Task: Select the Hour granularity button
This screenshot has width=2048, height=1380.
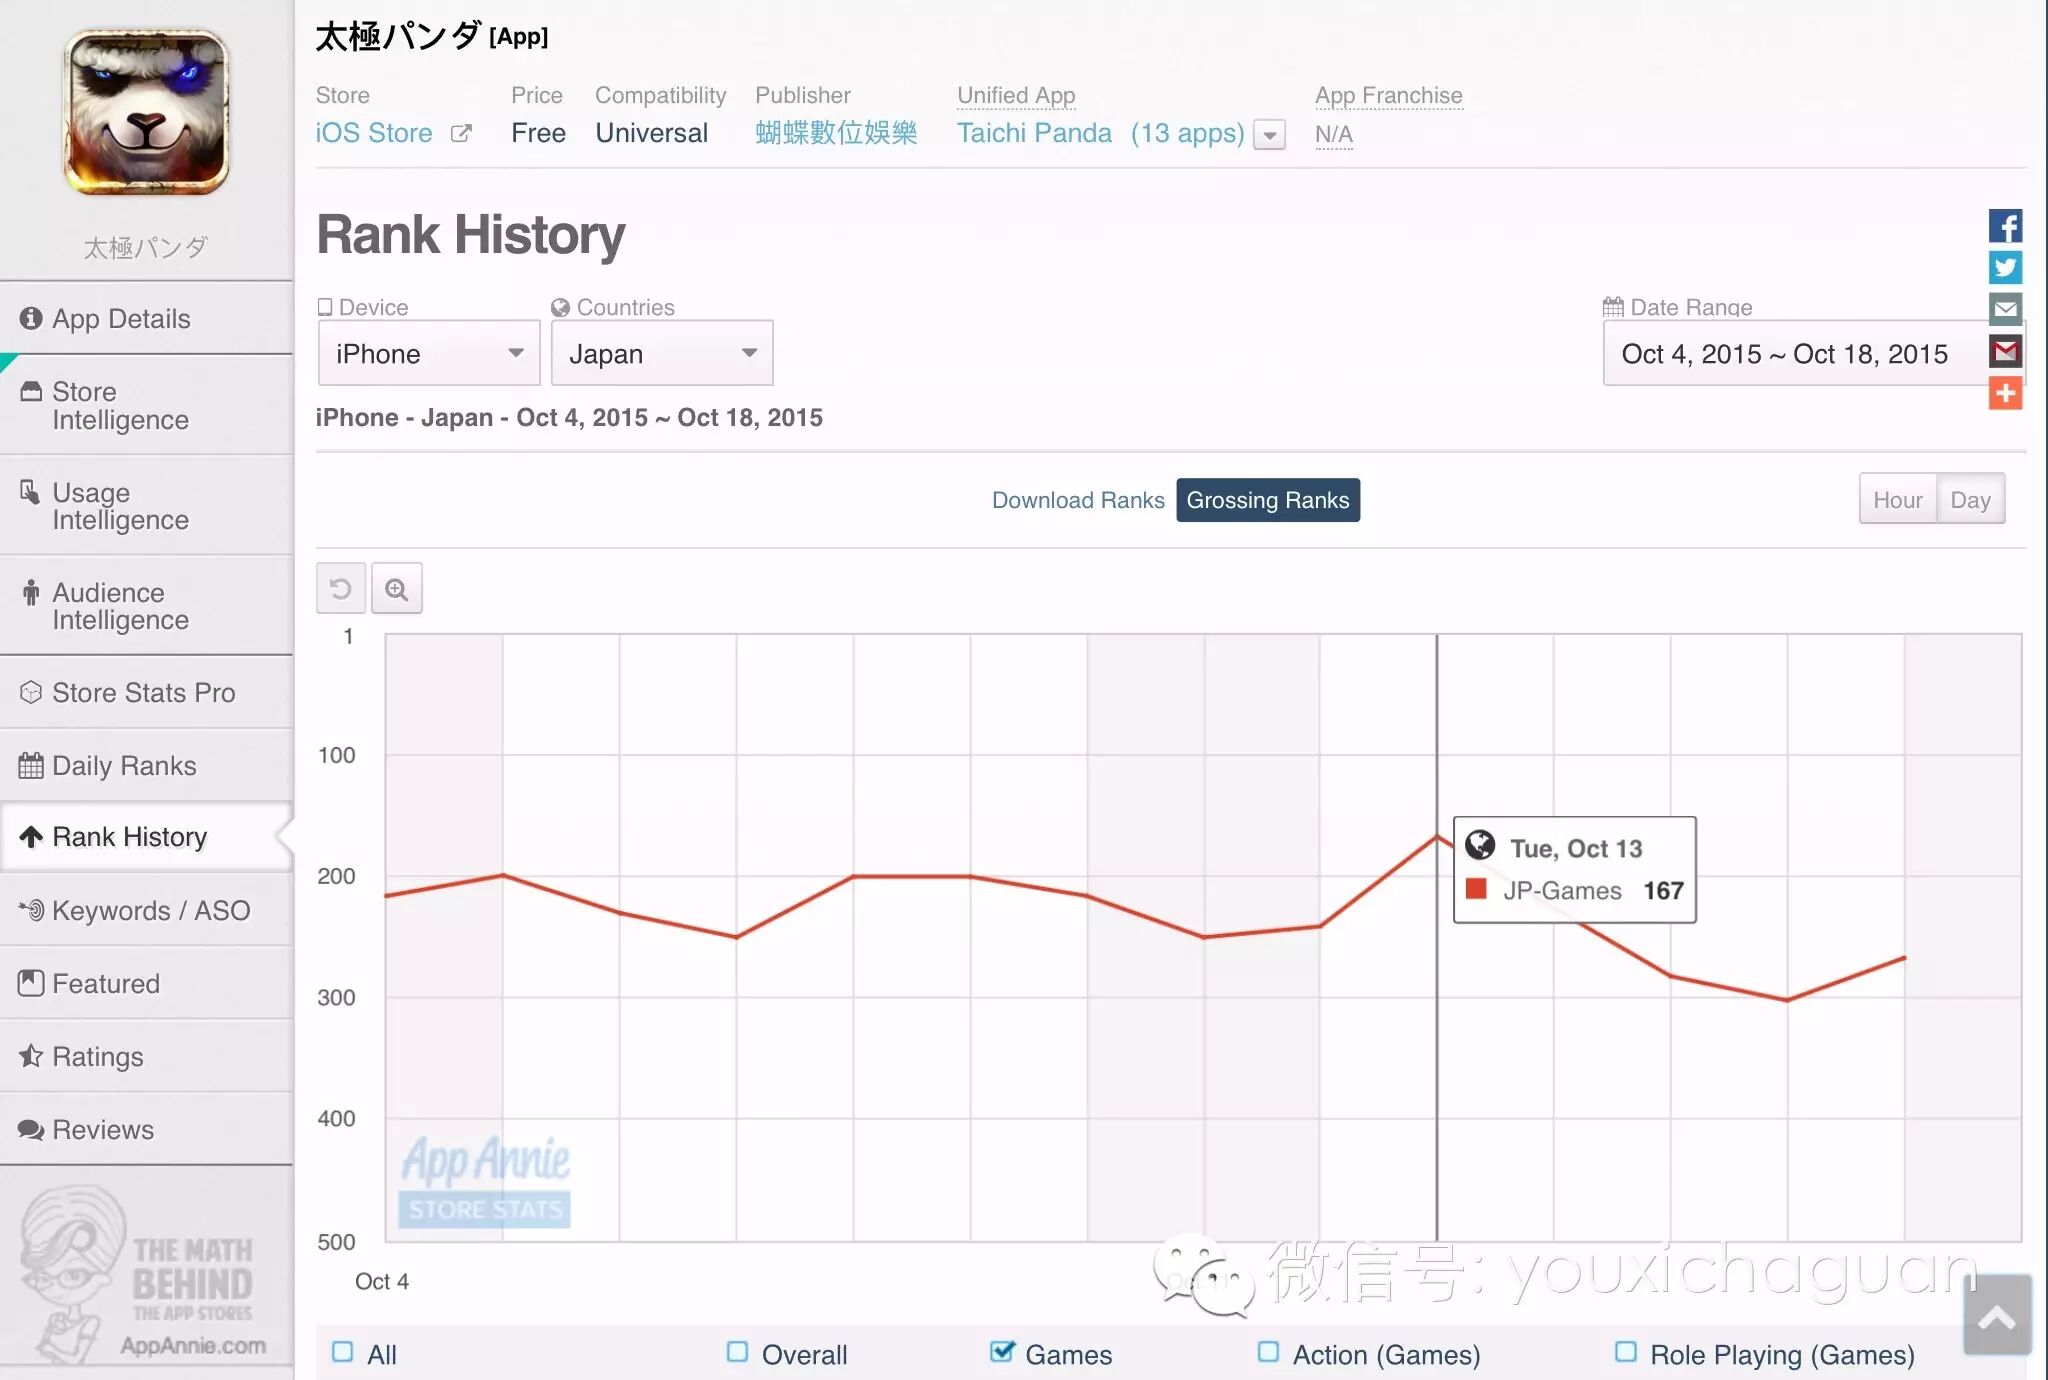Action: 1897,500
